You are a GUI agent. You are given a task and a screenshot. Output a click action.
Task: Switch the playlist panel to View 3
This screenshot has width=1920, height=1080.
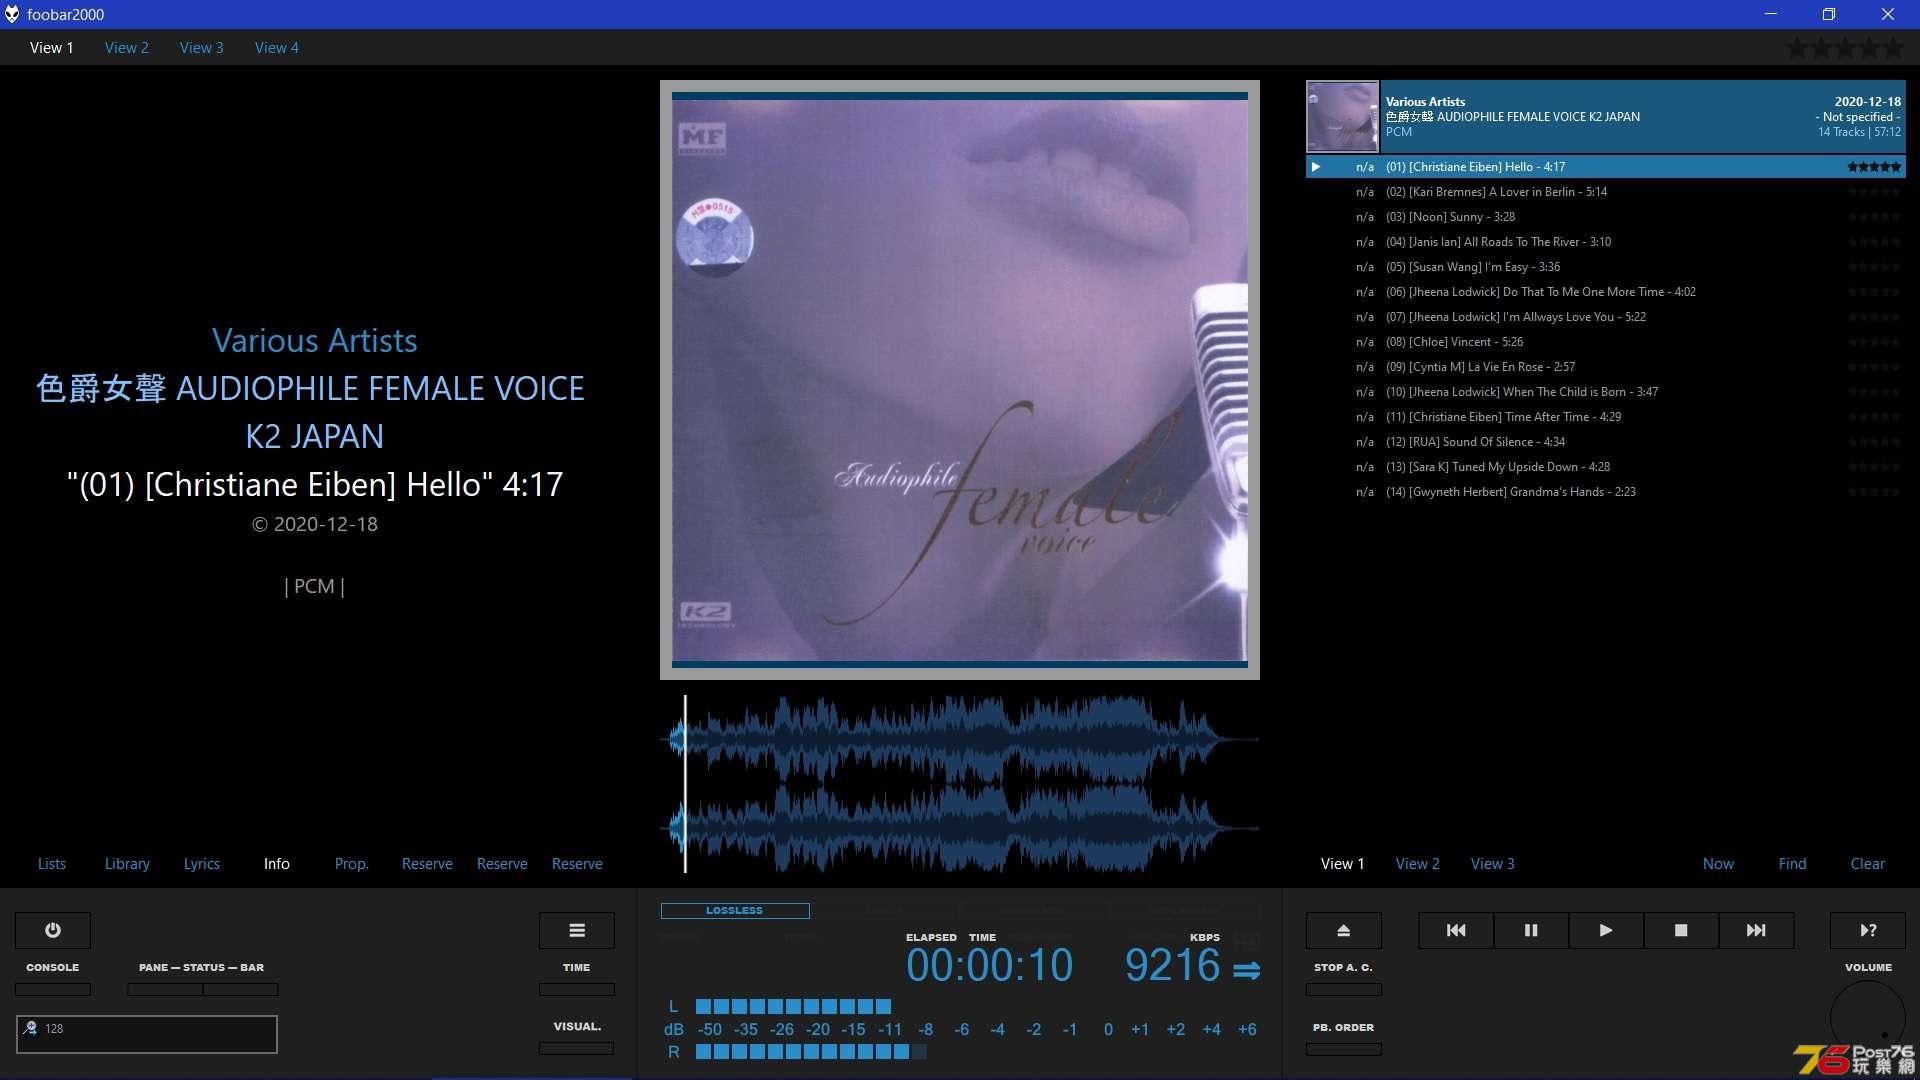click(x=1493, y=863)
